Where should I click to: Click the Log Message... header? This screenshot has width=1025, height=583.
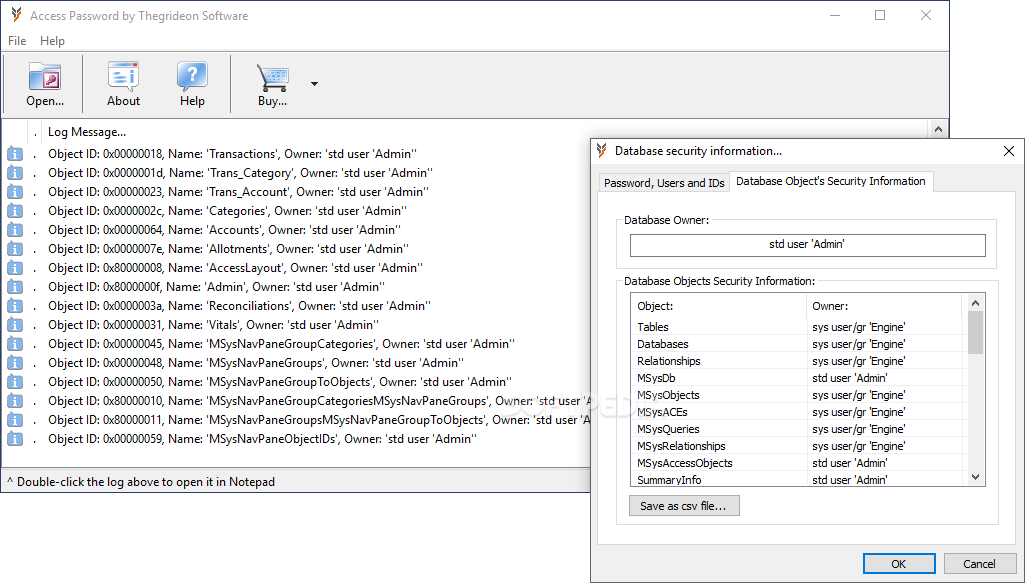pyautogui.click(x=87, y=132)
